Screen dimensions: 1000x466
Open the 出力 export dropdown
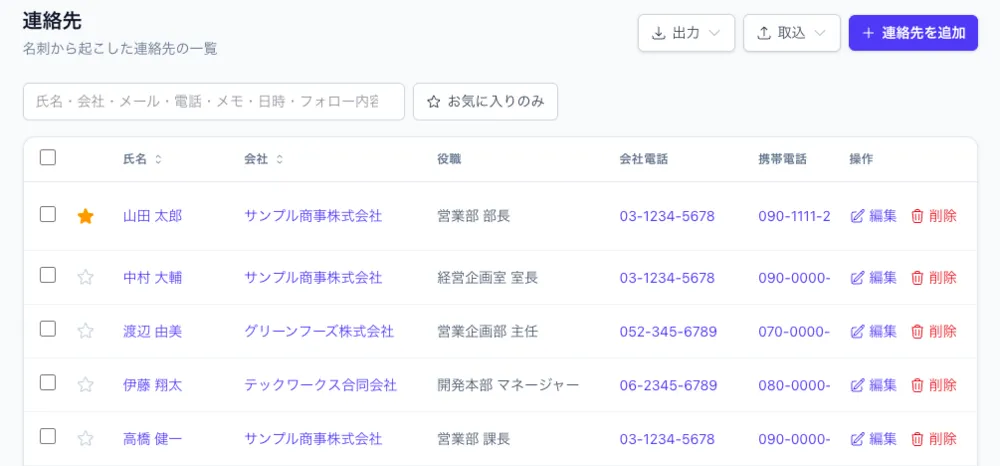click(x=686, y=33)
